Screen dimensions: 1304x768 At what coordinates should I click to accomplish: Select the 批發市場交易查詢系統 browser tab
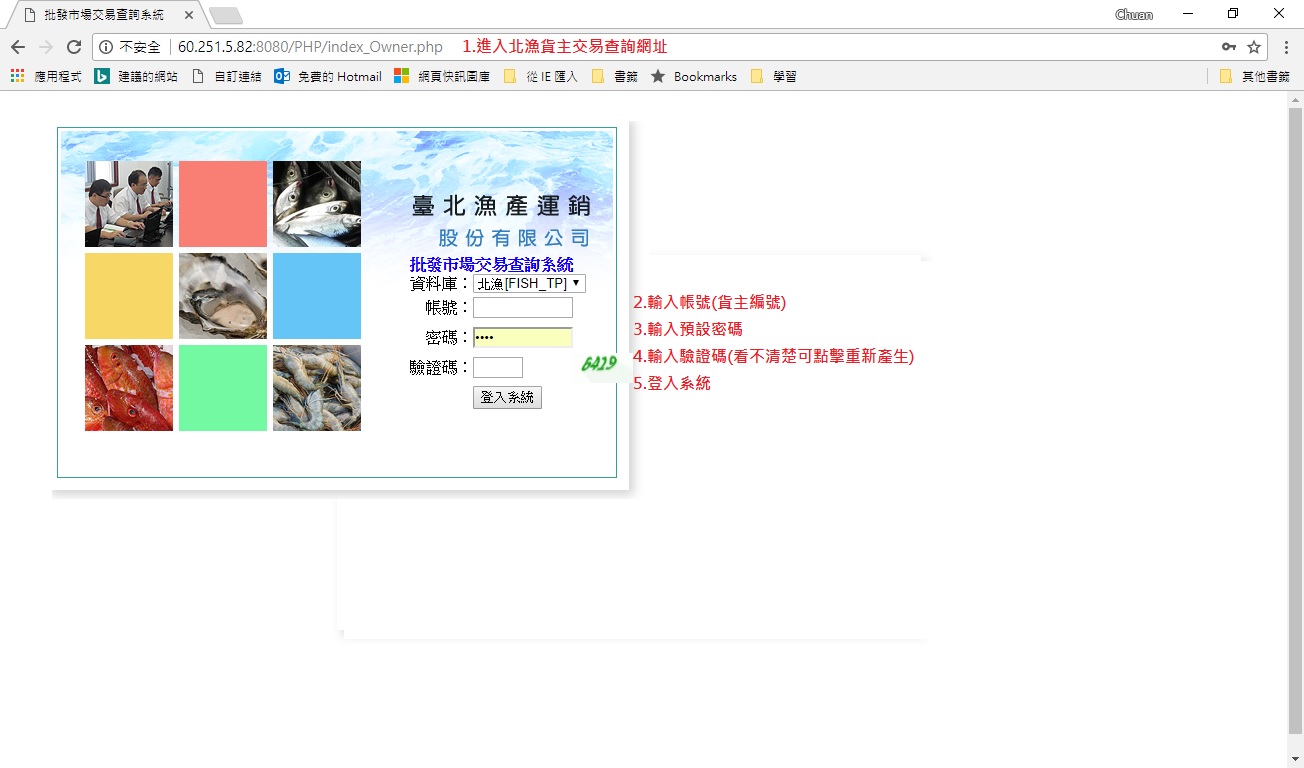[104, 15]
